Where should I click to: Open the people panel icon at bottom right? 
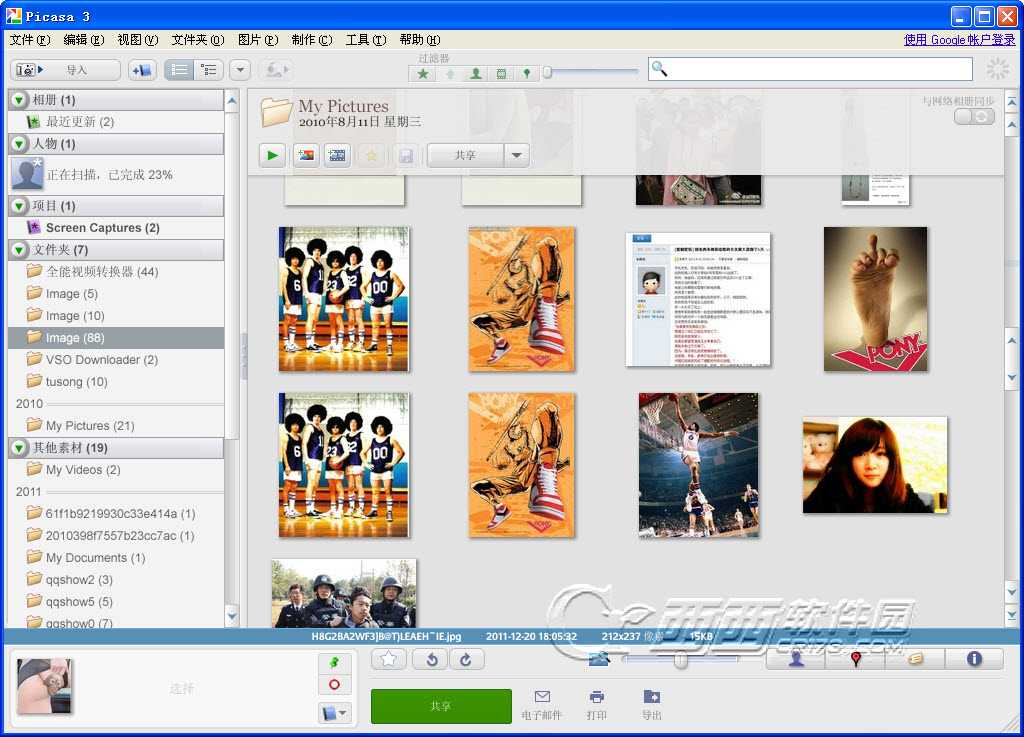point(796,659)
